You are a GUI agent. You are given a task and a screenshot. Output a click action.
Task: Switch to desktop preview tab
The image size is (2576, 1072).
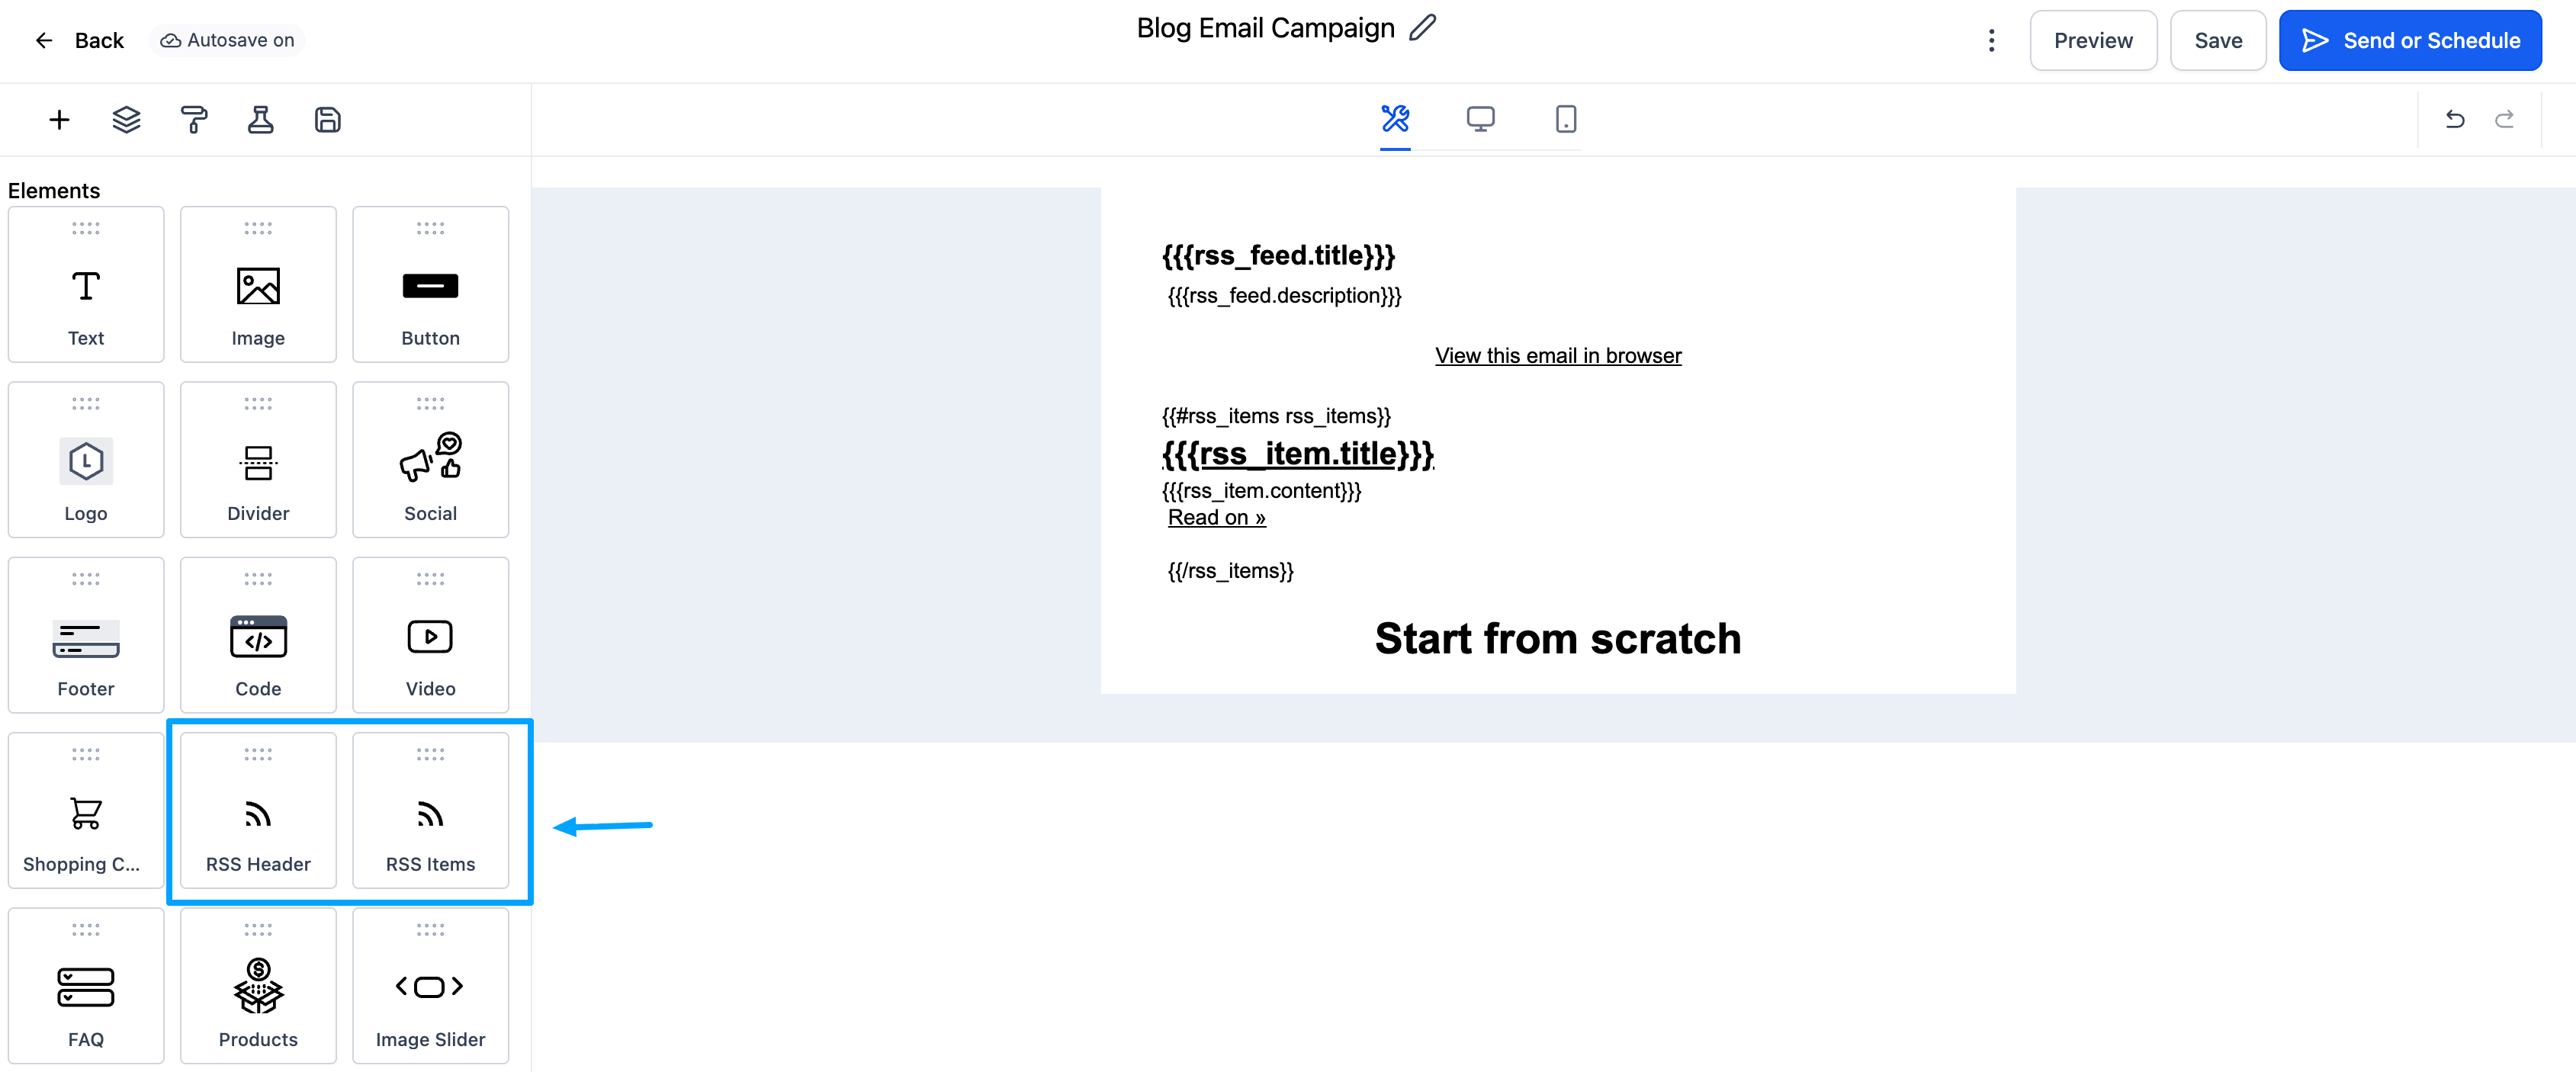coord(1481,119)
